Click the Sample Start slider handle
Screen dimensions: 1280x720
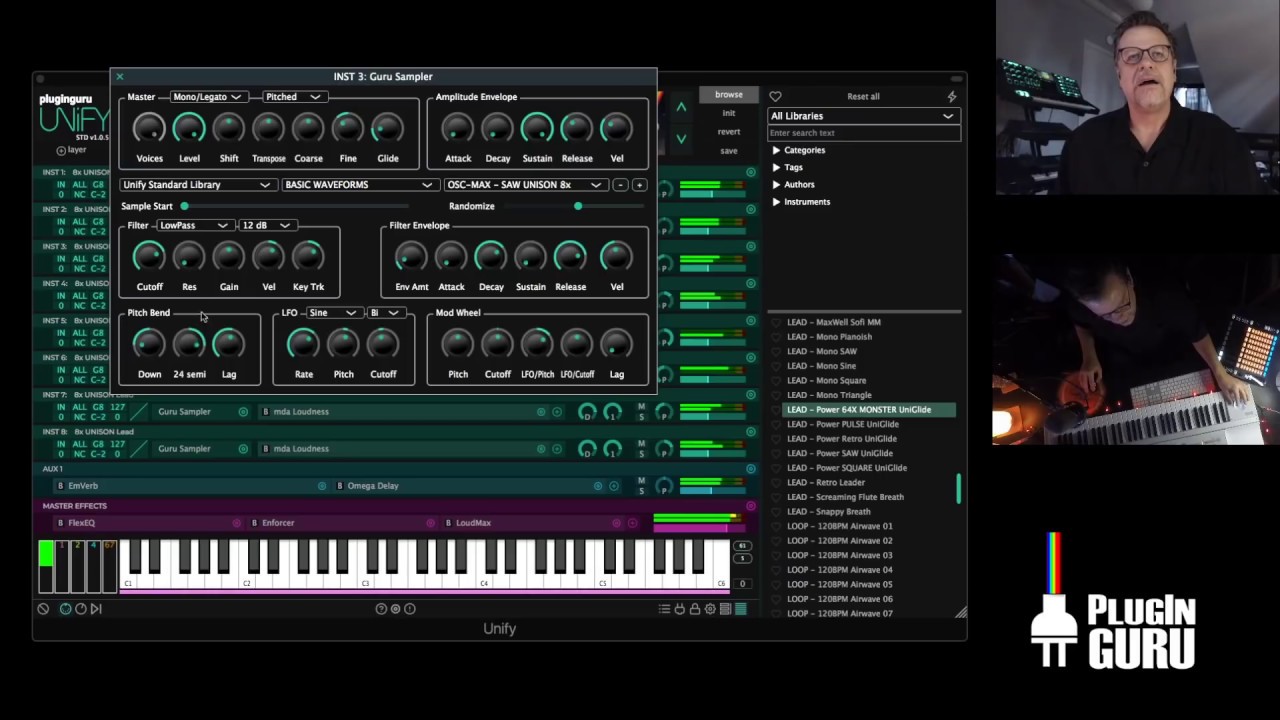[184, 206]
